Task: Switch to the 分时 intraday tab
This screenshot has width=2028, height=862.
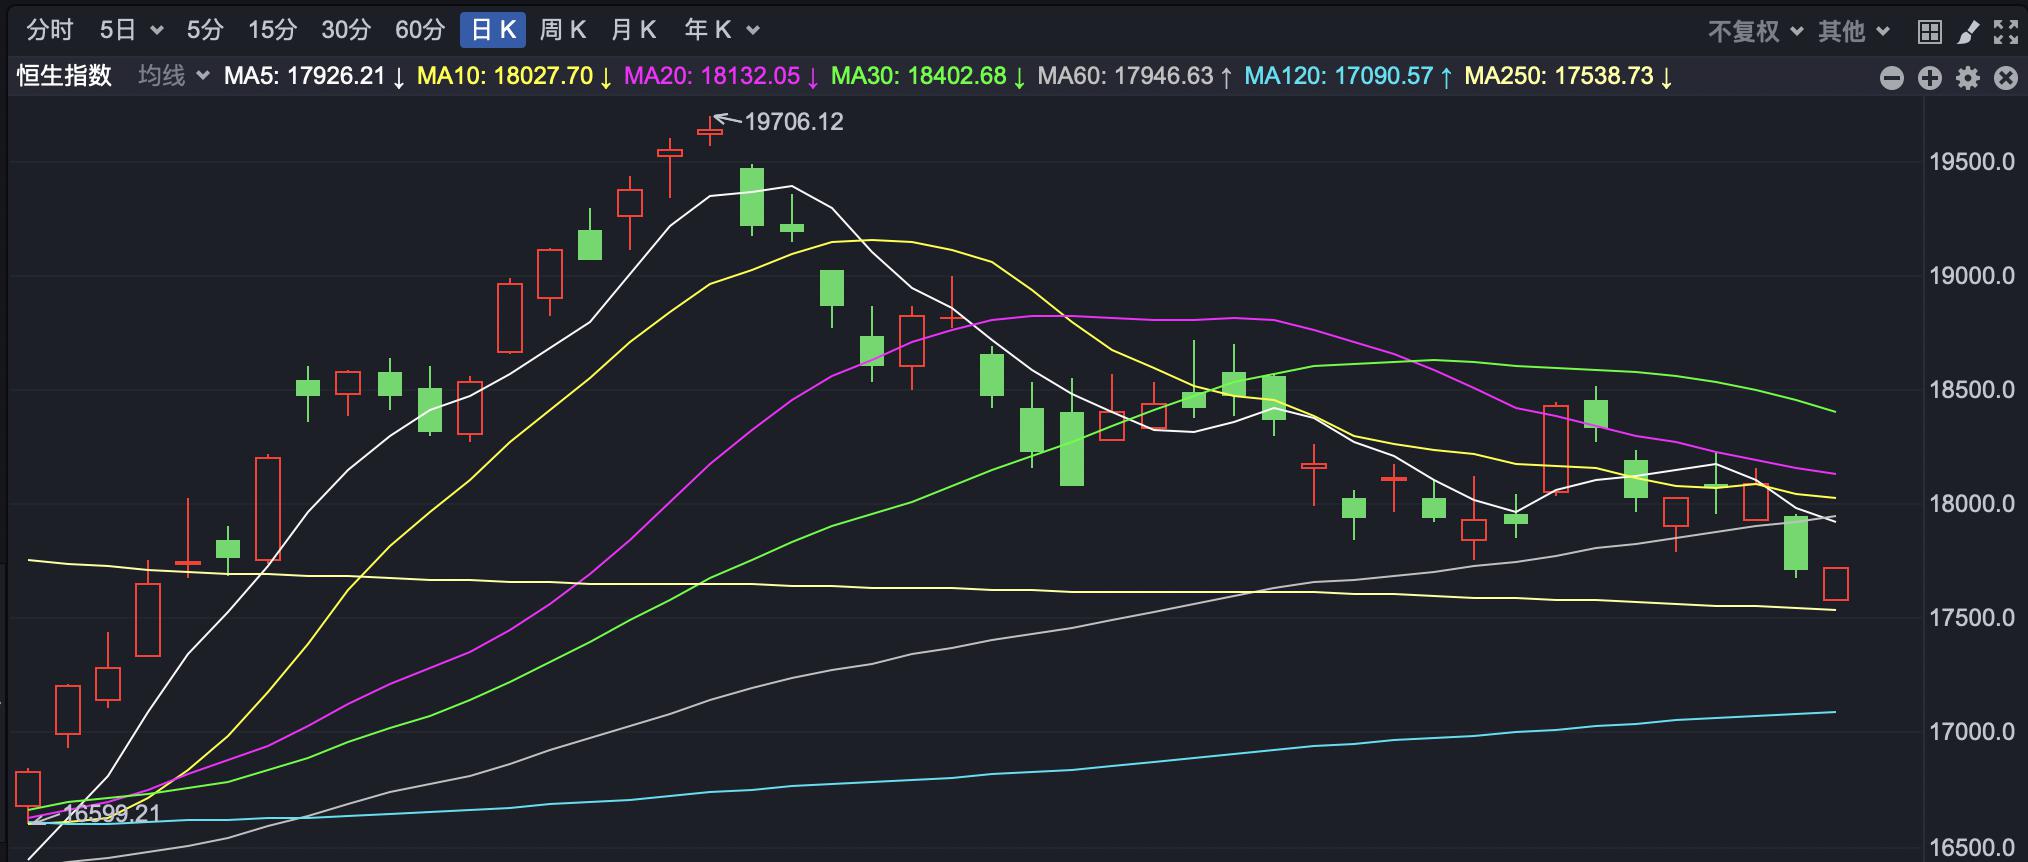Action: pos(49,30)
